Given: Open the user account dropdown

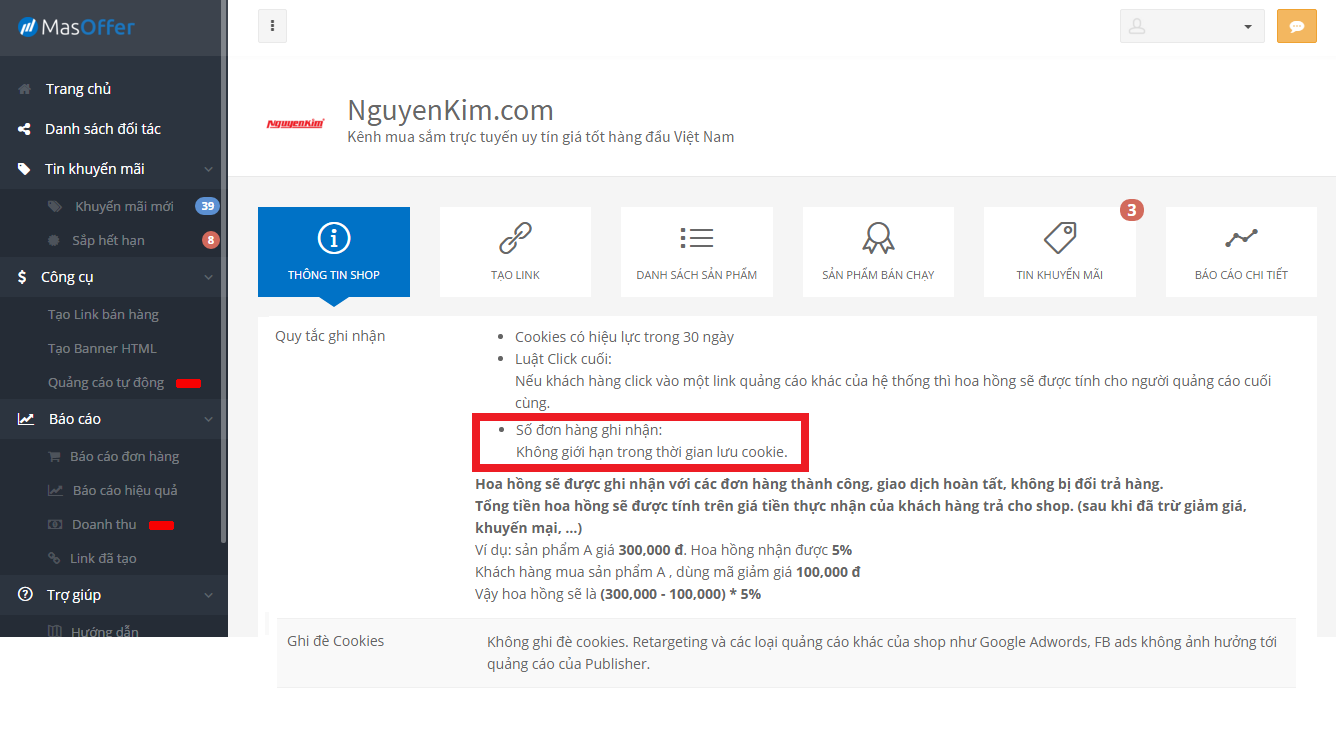Looking at the screenshot, I should pyautogui.click(x=1192, y=27).
